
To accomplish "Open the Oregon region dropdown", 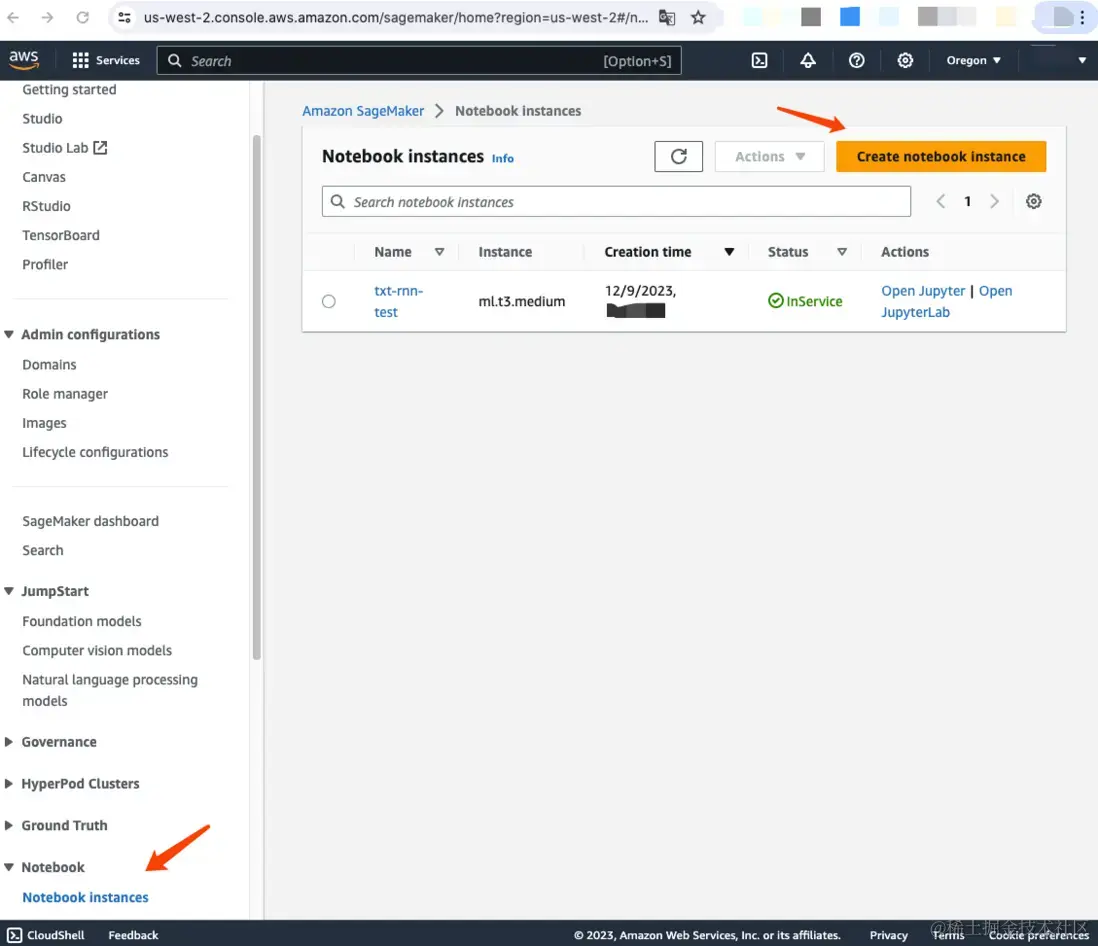I will [x=973, y=60].
